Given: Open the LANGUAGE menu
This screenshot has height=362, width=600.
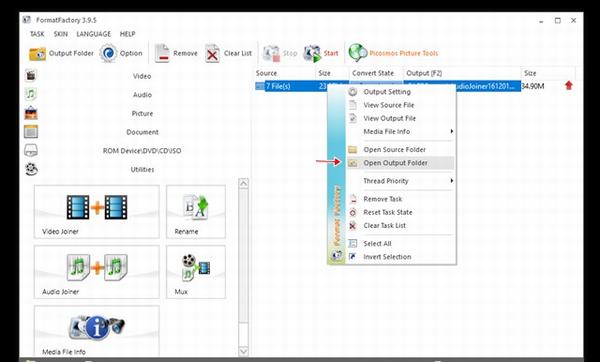Looking at the screenshot, I should (94, 34).
